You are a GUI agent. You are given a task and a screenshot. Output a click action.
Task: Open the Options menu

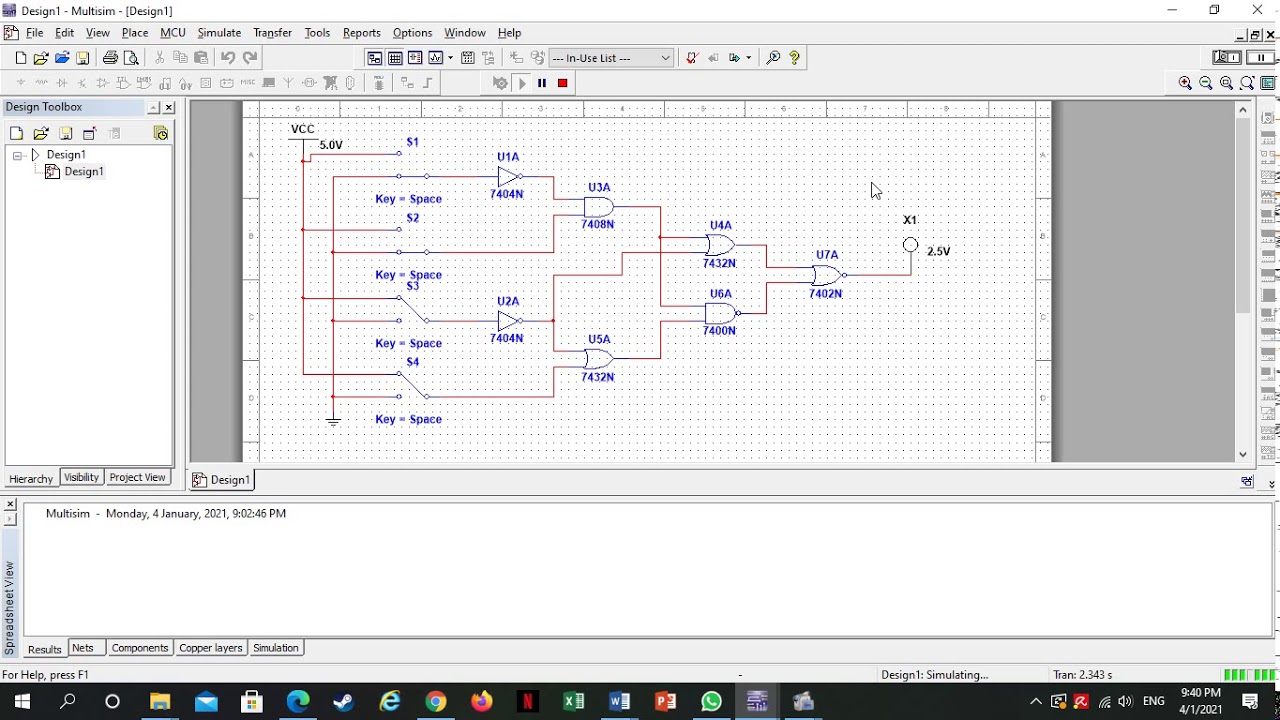click(412, 33)
